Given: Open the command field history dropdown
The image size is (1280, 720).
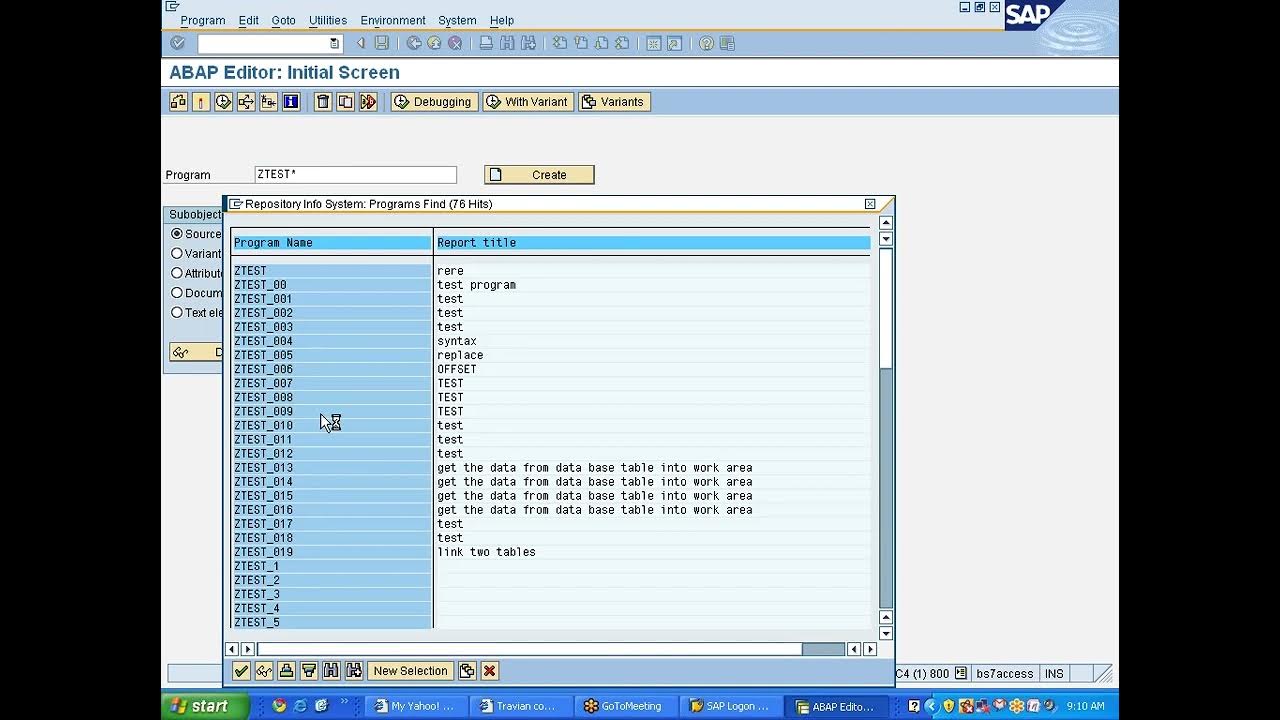Looking at the screenshot, I should 334,44.
